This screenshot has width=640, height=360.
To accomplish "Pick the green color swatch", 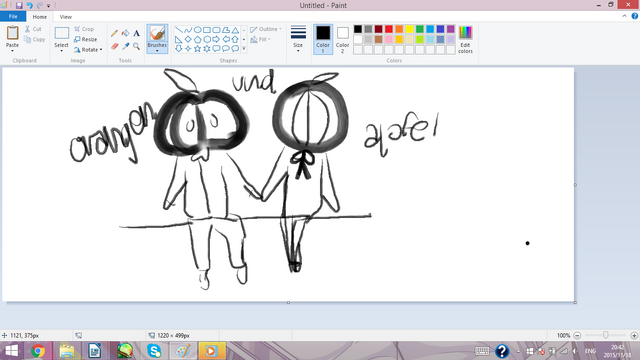I will tap(420, 29).
